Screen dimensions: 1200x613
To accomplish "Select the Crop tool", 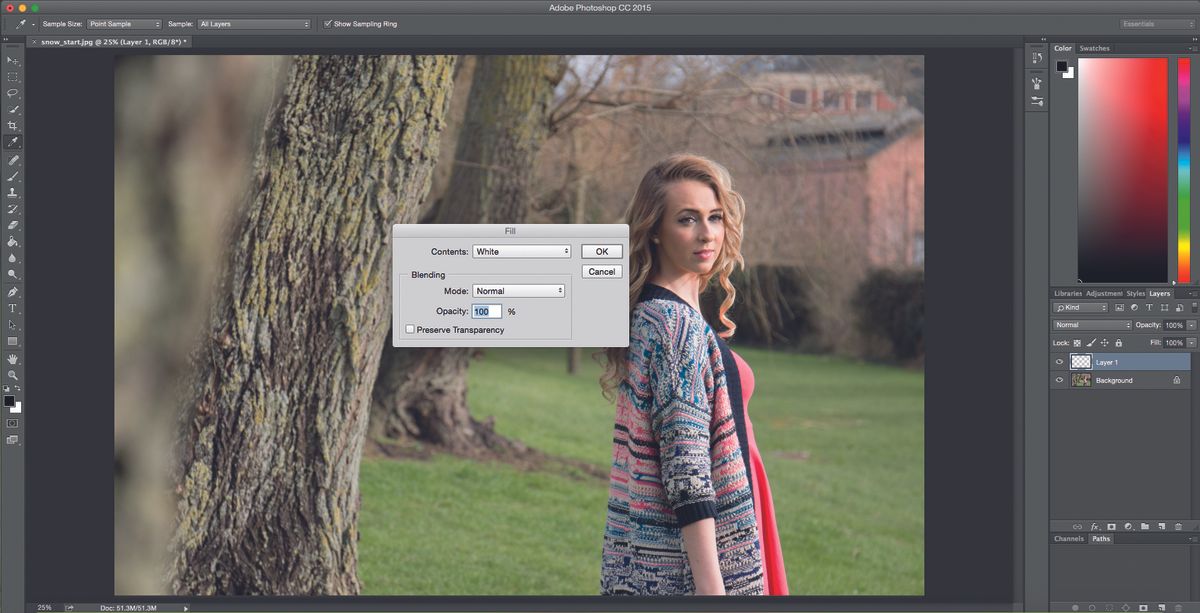I will pos(13,125).
